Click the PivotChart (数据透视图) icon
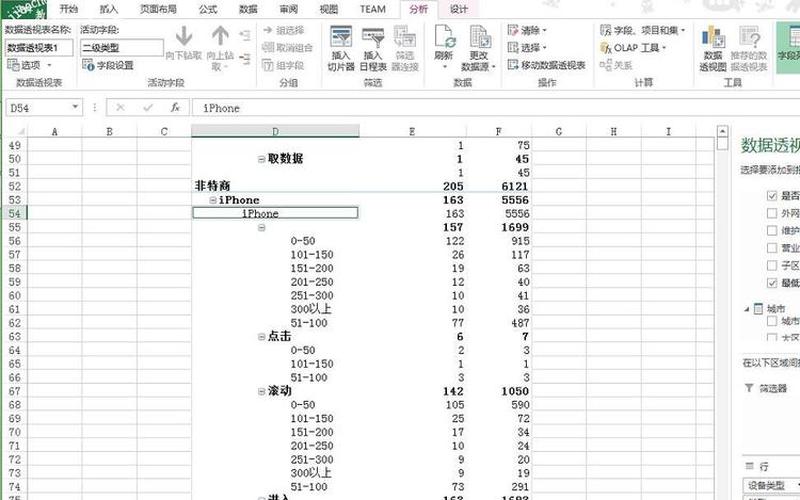Screen dimensions: 800x500 (713, 38)
